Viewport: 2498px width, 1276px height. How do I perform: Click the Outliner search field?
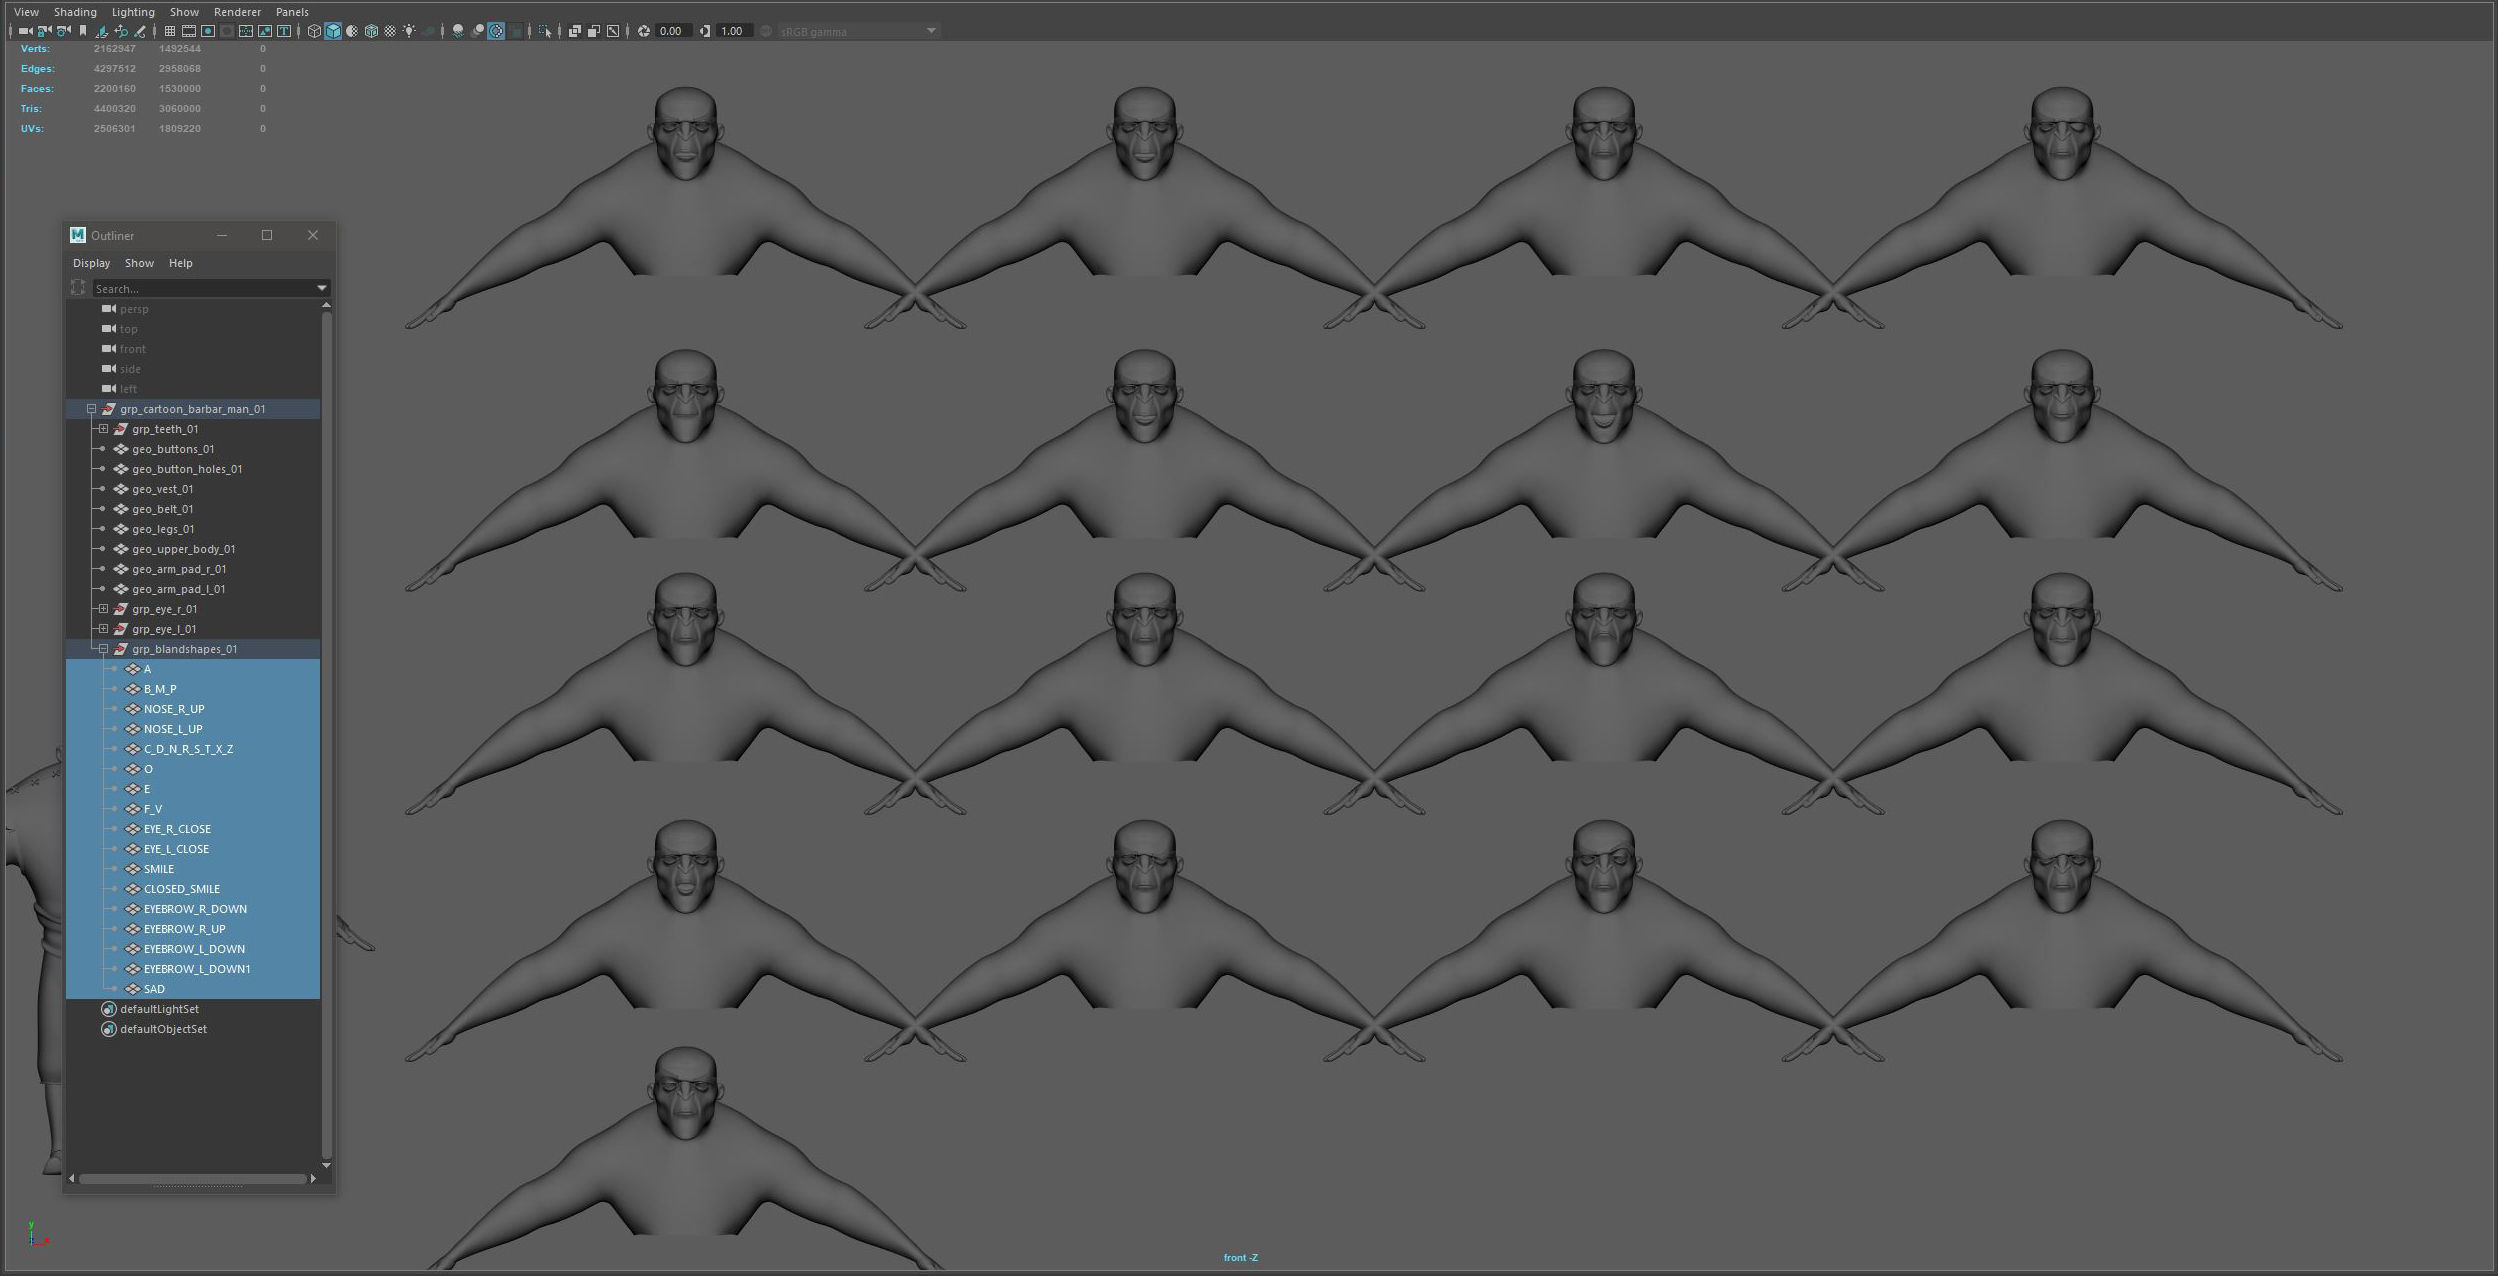coord(200,288)
